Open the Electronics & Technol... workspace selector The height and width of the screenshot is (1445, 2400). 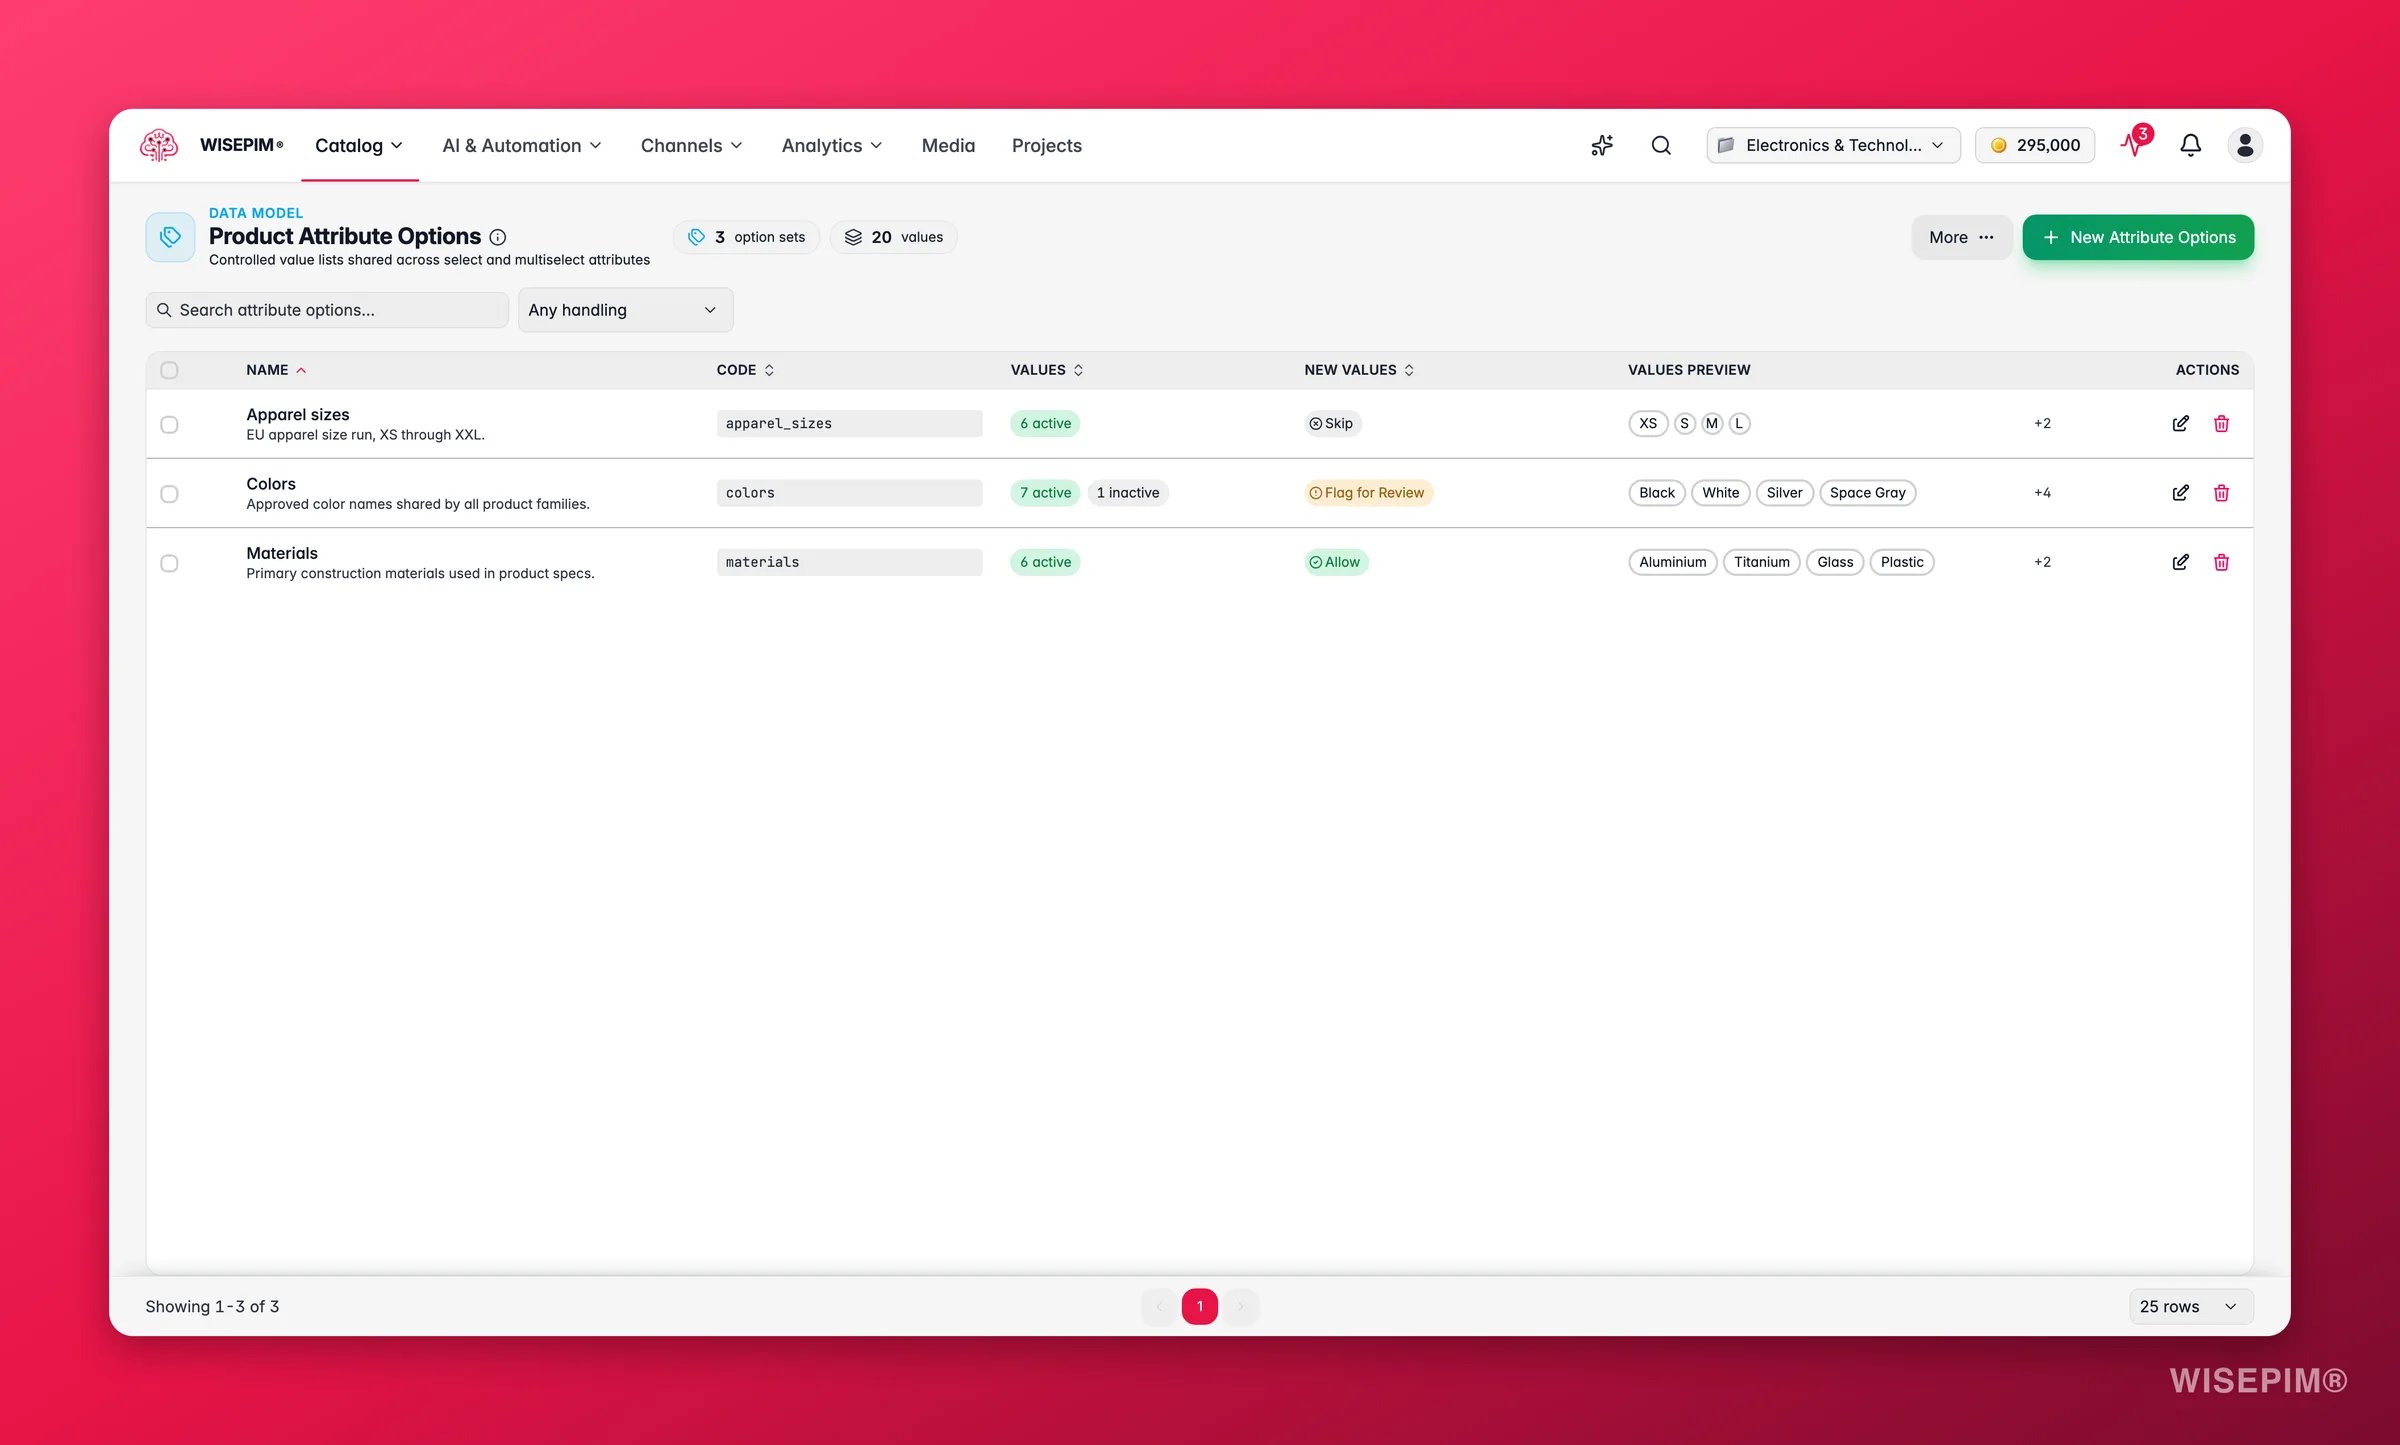pyautogui.click(x=1833, y=145)
